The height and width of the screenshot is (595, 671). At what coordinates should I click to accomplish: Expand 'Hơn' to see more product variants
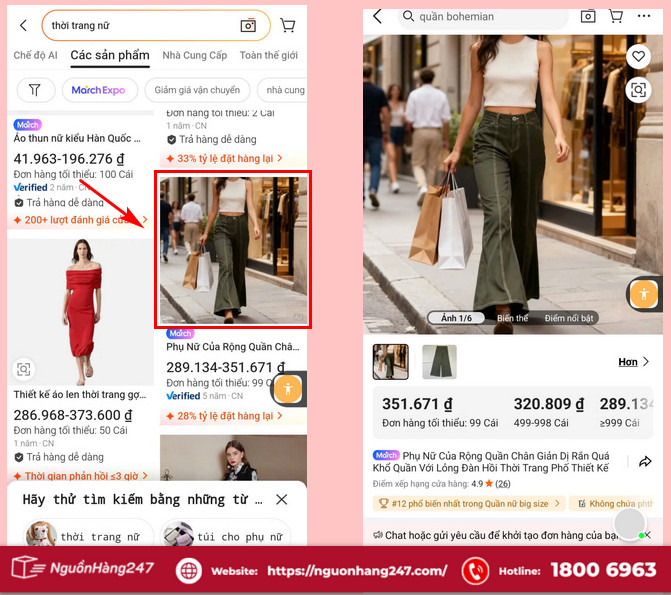pos(633,362)
